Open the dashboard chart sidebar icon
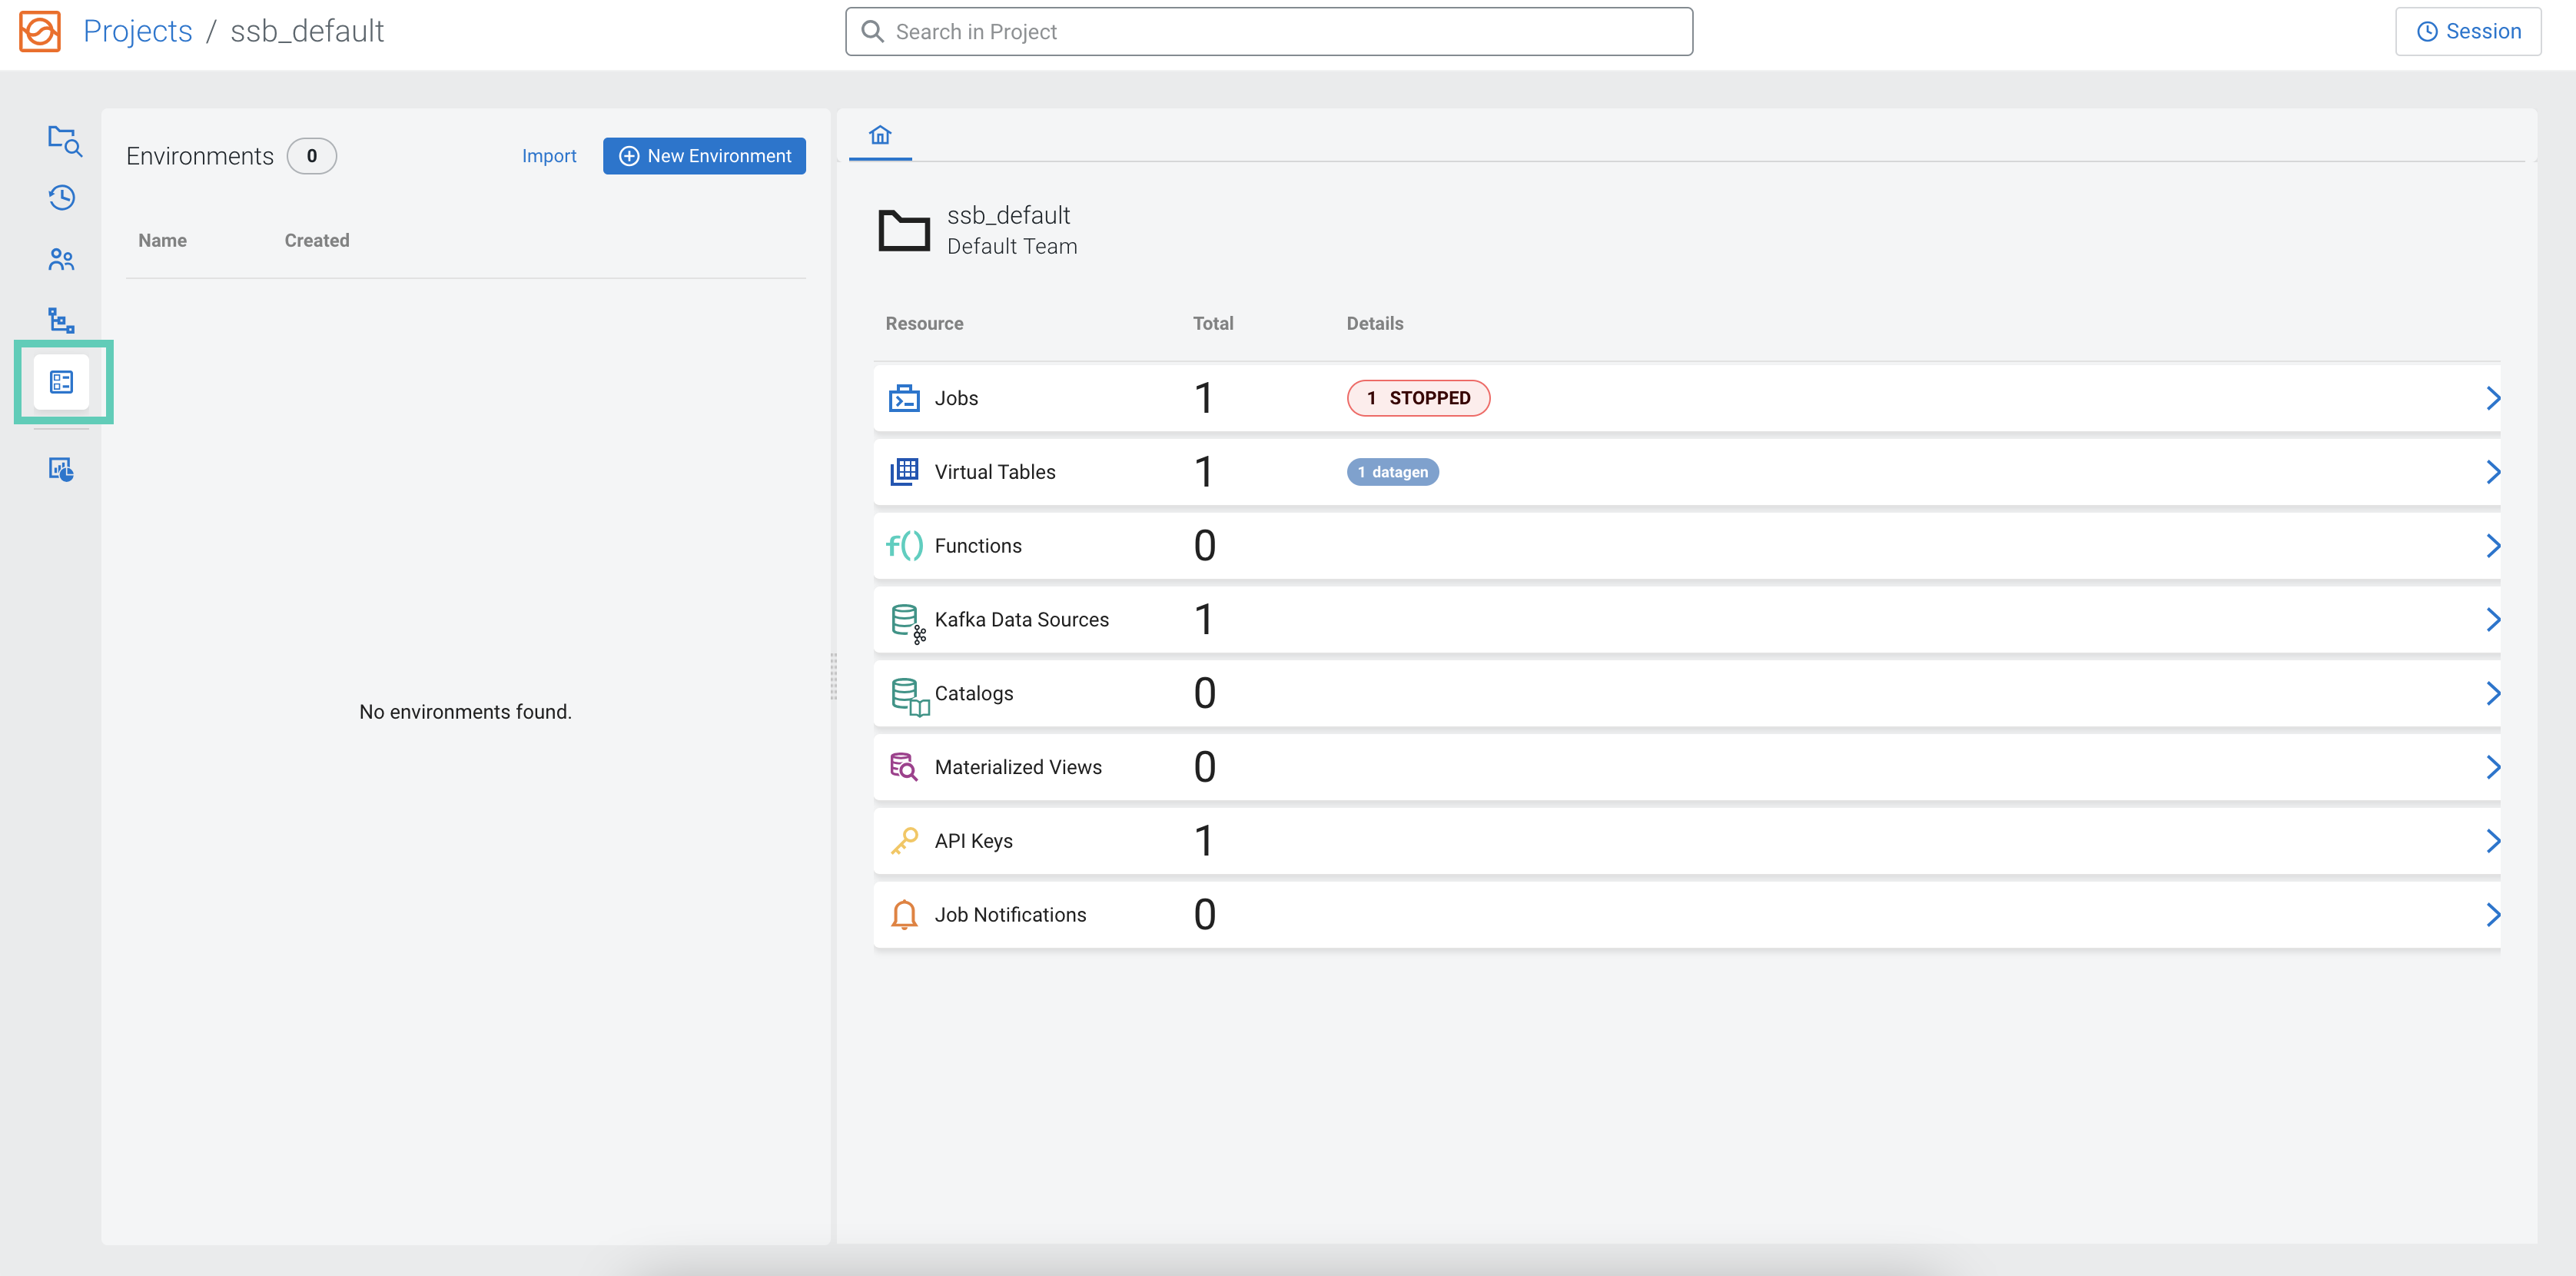2576x1276 pixels. [61, 469]
